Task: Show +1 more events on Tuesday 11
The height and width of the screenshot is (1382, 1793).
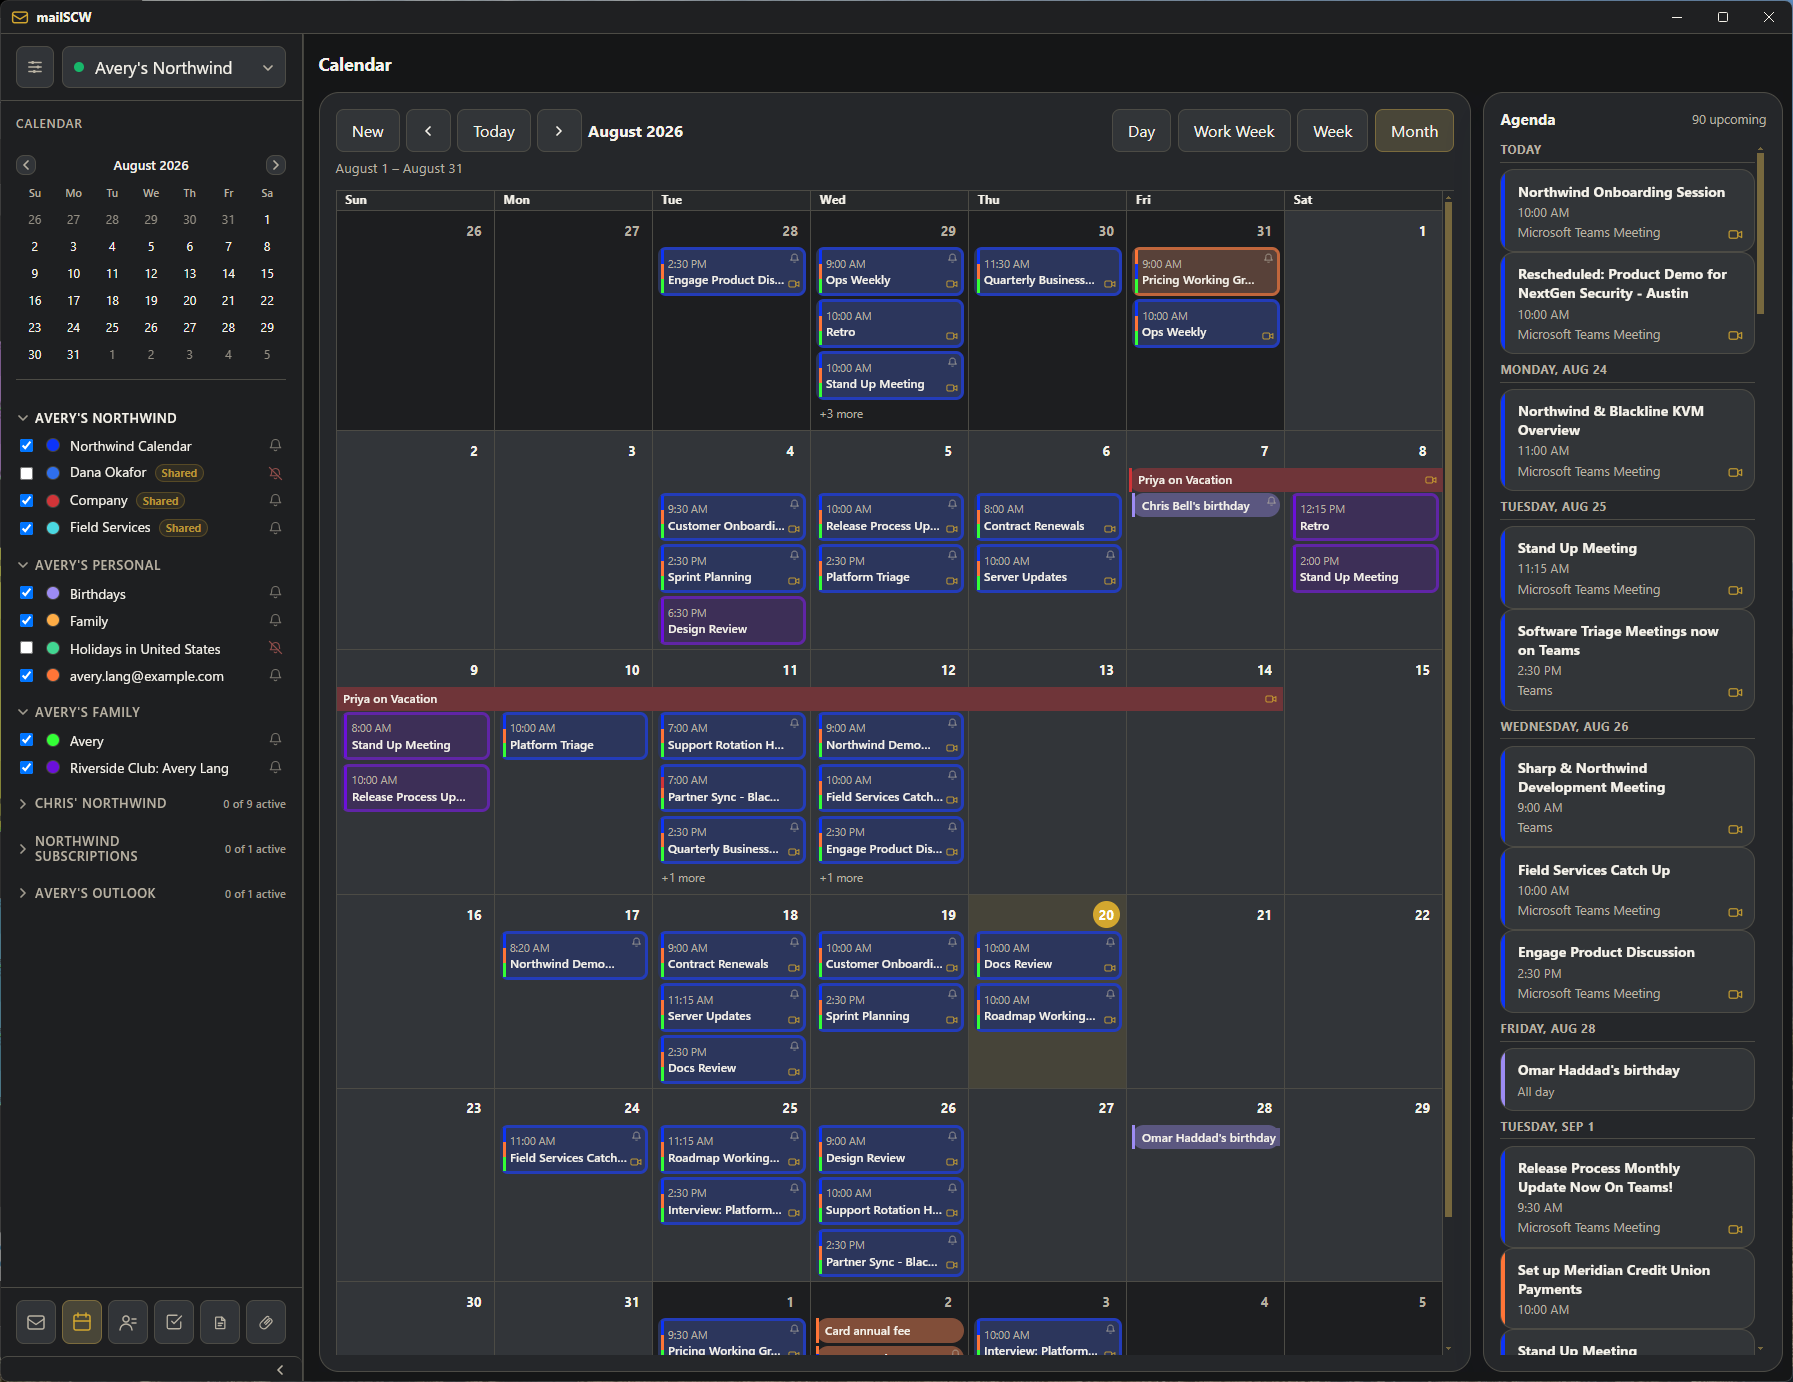Action: 683,878
